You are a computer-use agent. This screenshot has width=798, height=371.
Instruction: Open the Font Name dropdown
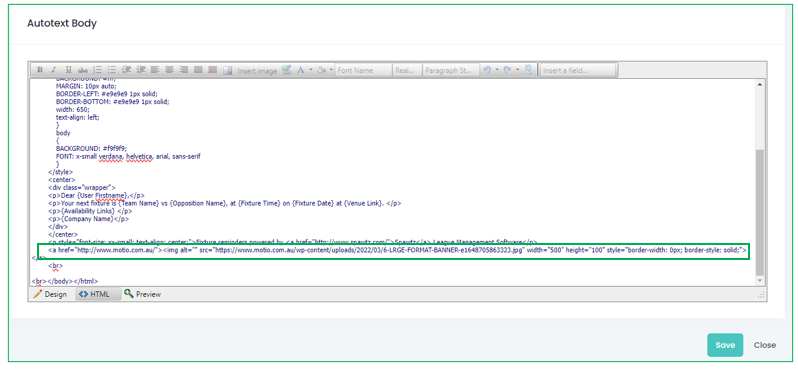point(364,70)
